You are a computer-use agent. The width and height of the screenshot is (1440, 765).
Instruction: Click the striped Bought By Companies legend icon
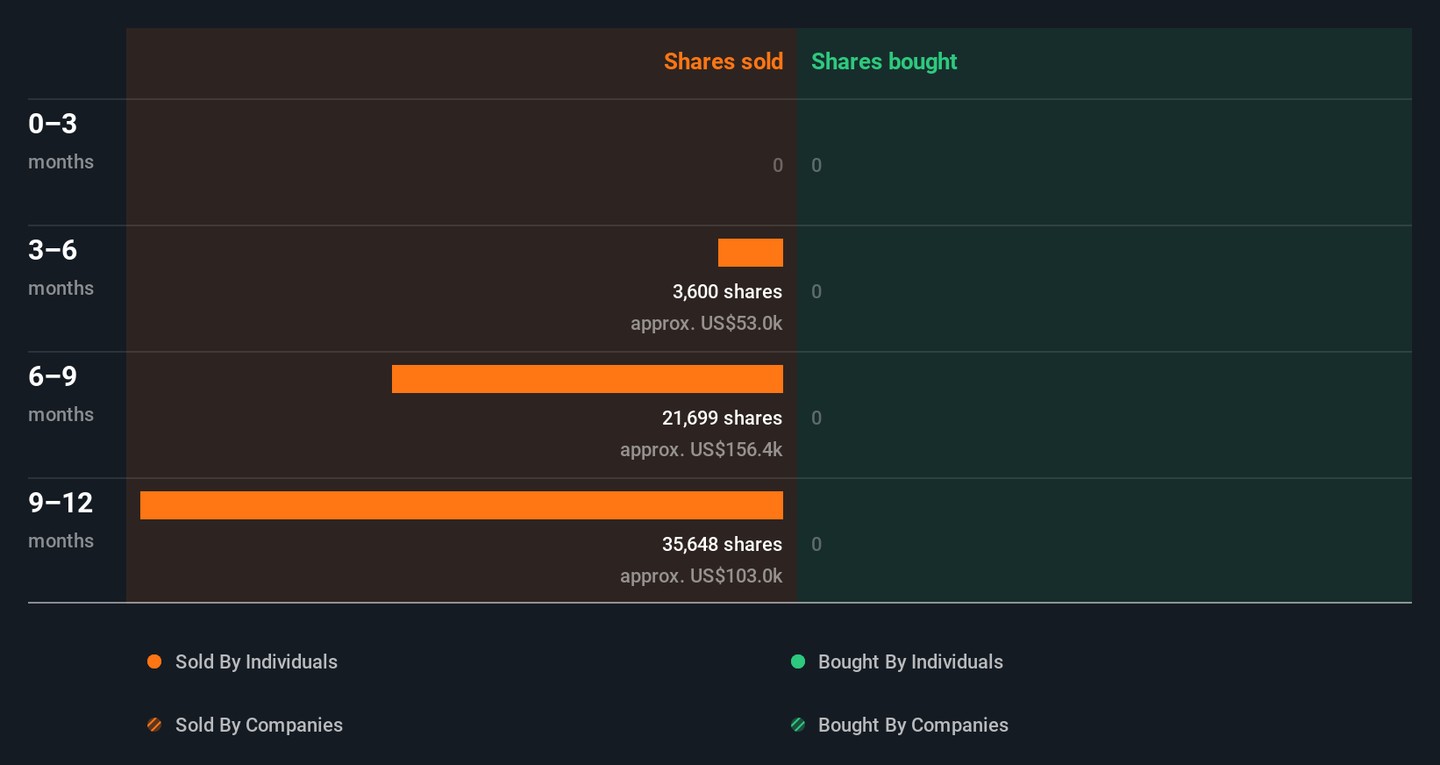click(x=798, y=725)
